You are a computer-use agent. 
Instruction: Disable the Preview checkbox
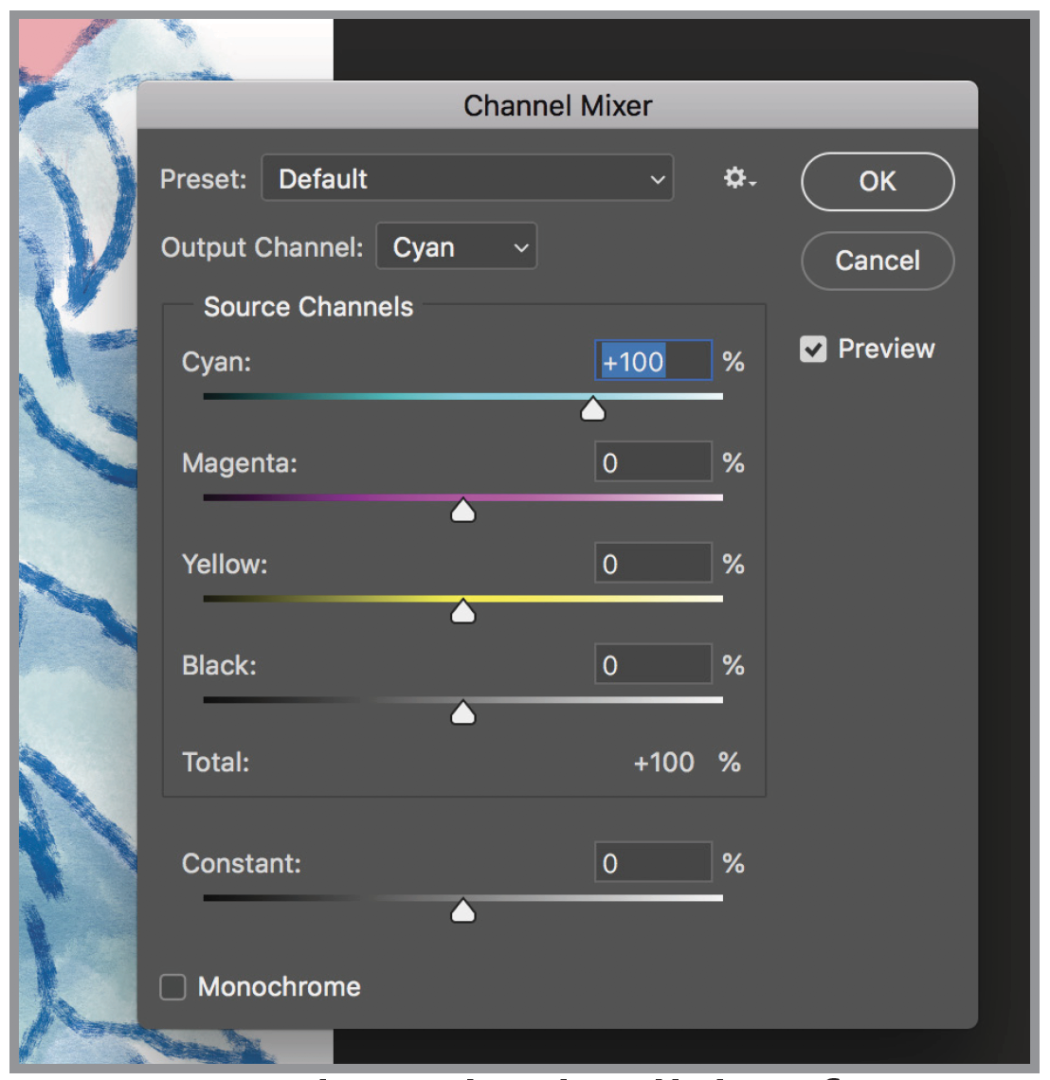pos(814,349)
